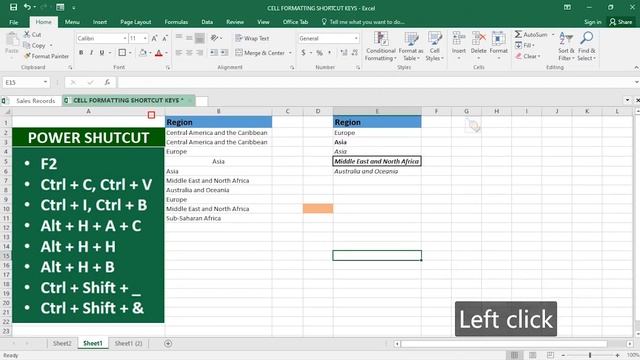
Task: Open the File tab
Action: click(13, 22)
